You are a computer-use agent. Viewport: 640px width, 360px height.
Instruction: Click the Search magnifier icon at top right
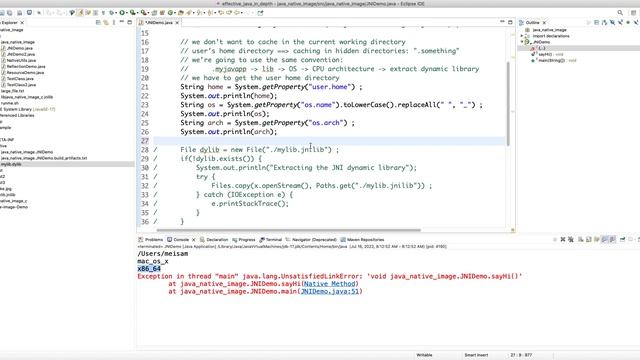coord(620,13)
